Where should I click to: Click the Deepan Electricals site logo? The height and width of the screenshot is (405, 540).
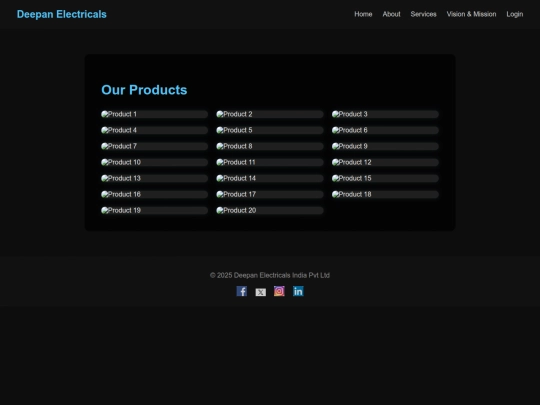(x=62, y=14)
